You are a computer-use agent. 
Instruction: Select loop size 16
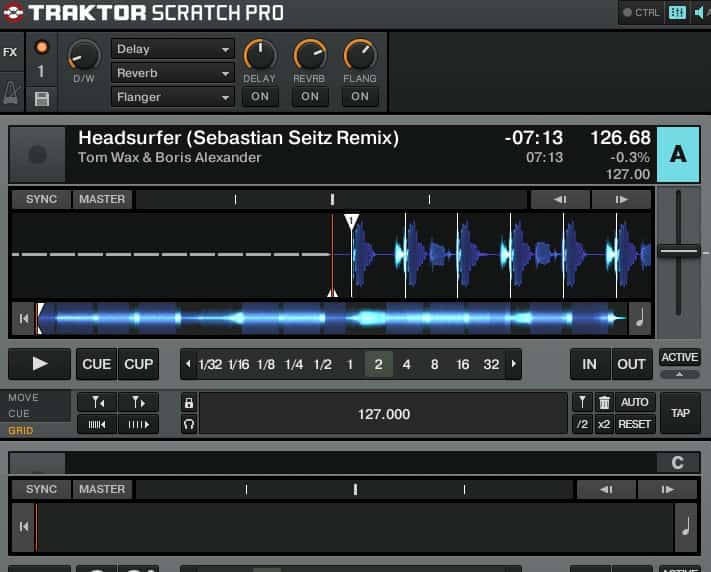(x=463, y=365)
